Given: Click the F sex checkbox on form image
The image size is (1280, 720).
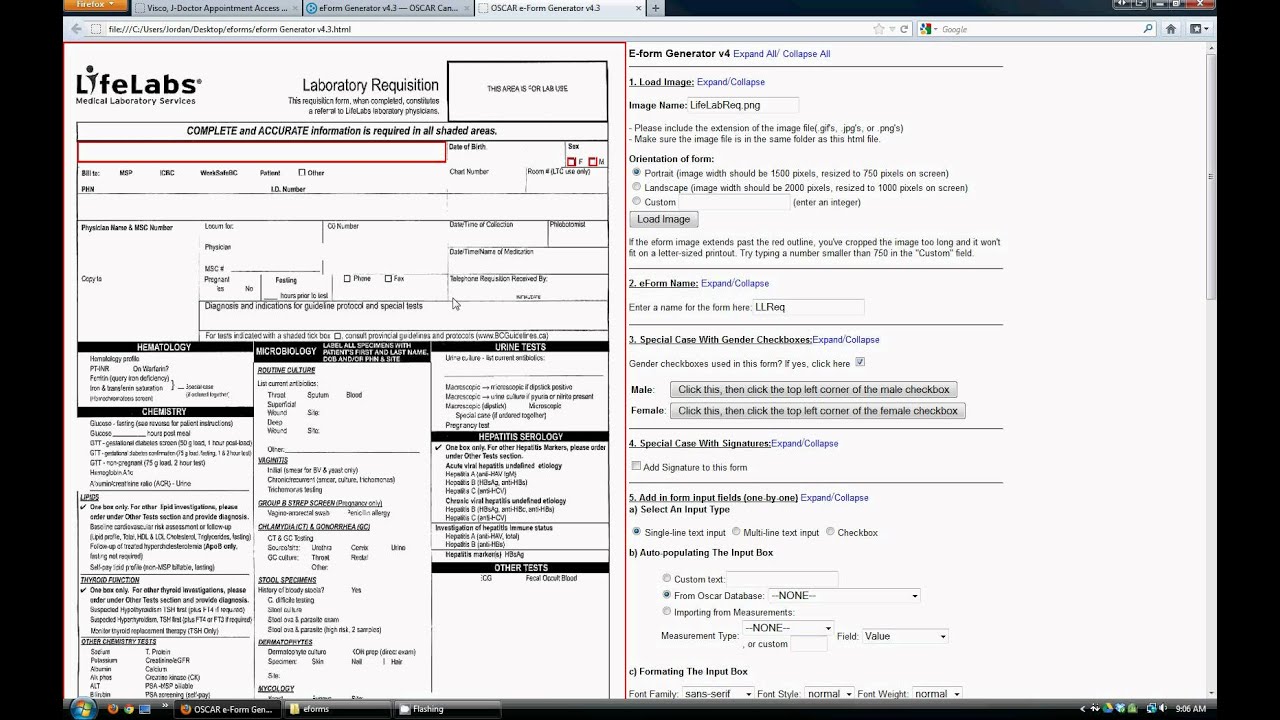Looking at the screenshot, I should tap(572, 162).
